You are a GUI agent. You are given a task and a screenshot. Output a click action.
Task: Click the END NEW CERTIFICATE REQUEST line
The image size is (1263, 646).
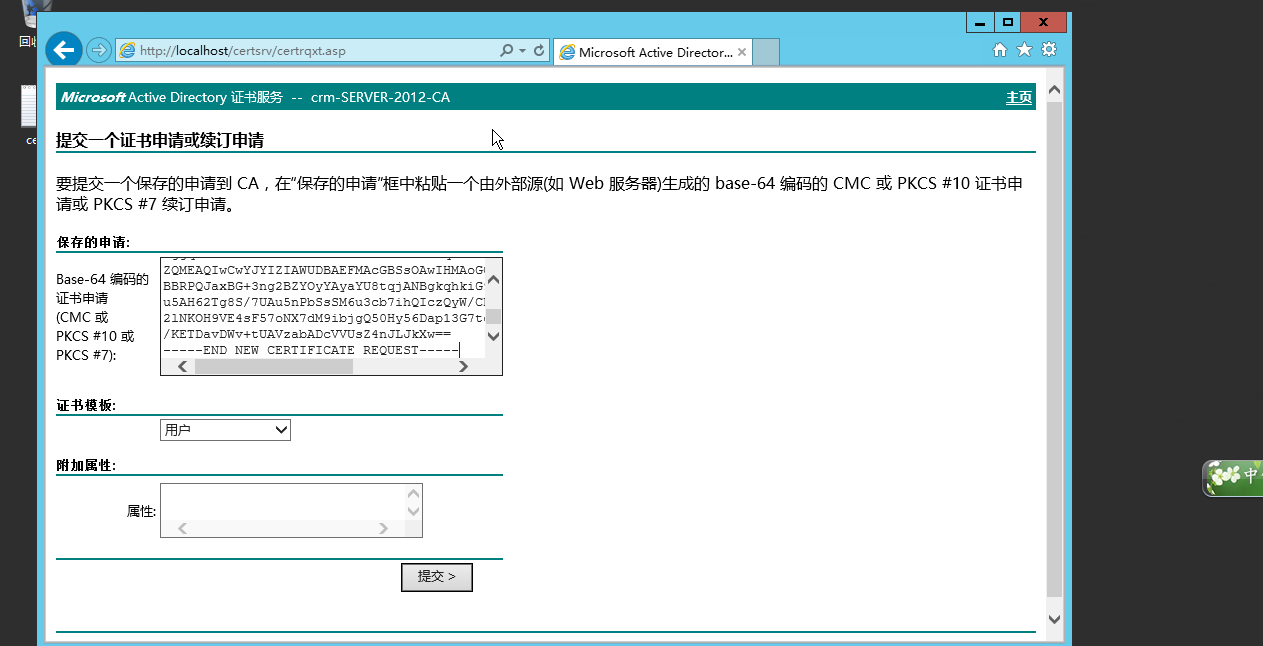point(310,350)
